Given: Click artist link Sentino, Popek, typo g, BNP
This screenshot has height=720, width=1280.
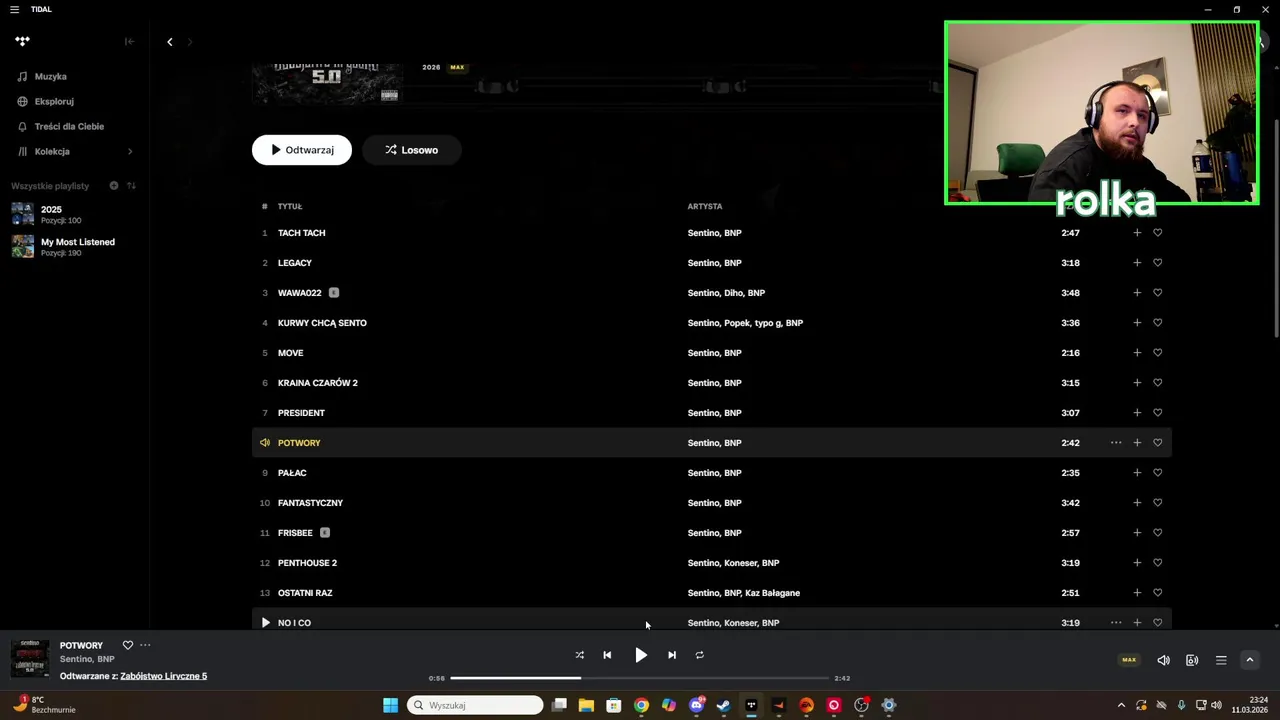Looking at the screenshot, I should tap(745, 323).
